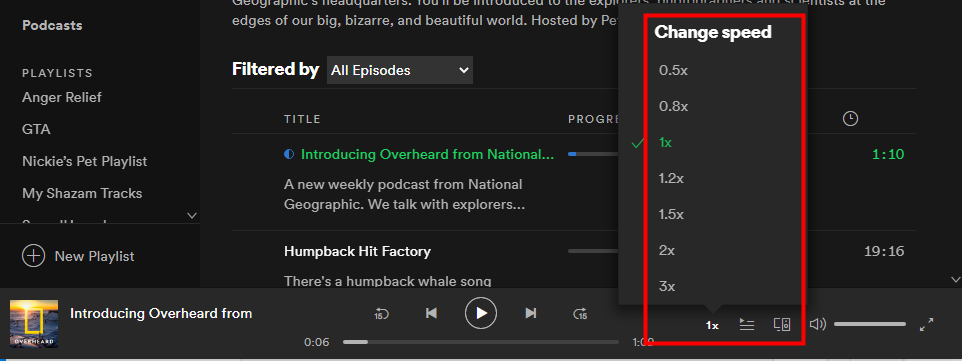Viewport: 962px width, 361px height.
Task: Open Nickie's Pet Playlist
Action: click(x=85, y=161)
